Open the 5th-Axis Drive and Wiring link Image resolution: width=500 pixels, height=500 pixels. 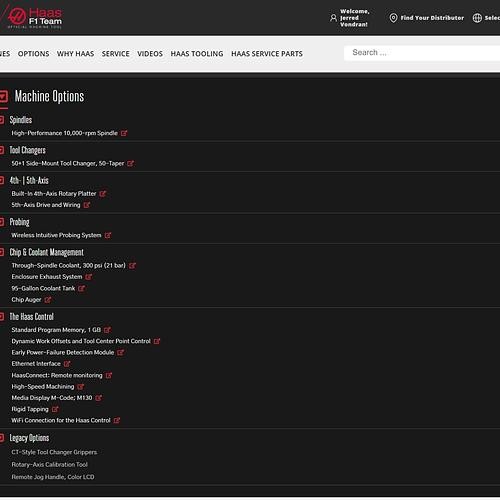coord(46,205)
